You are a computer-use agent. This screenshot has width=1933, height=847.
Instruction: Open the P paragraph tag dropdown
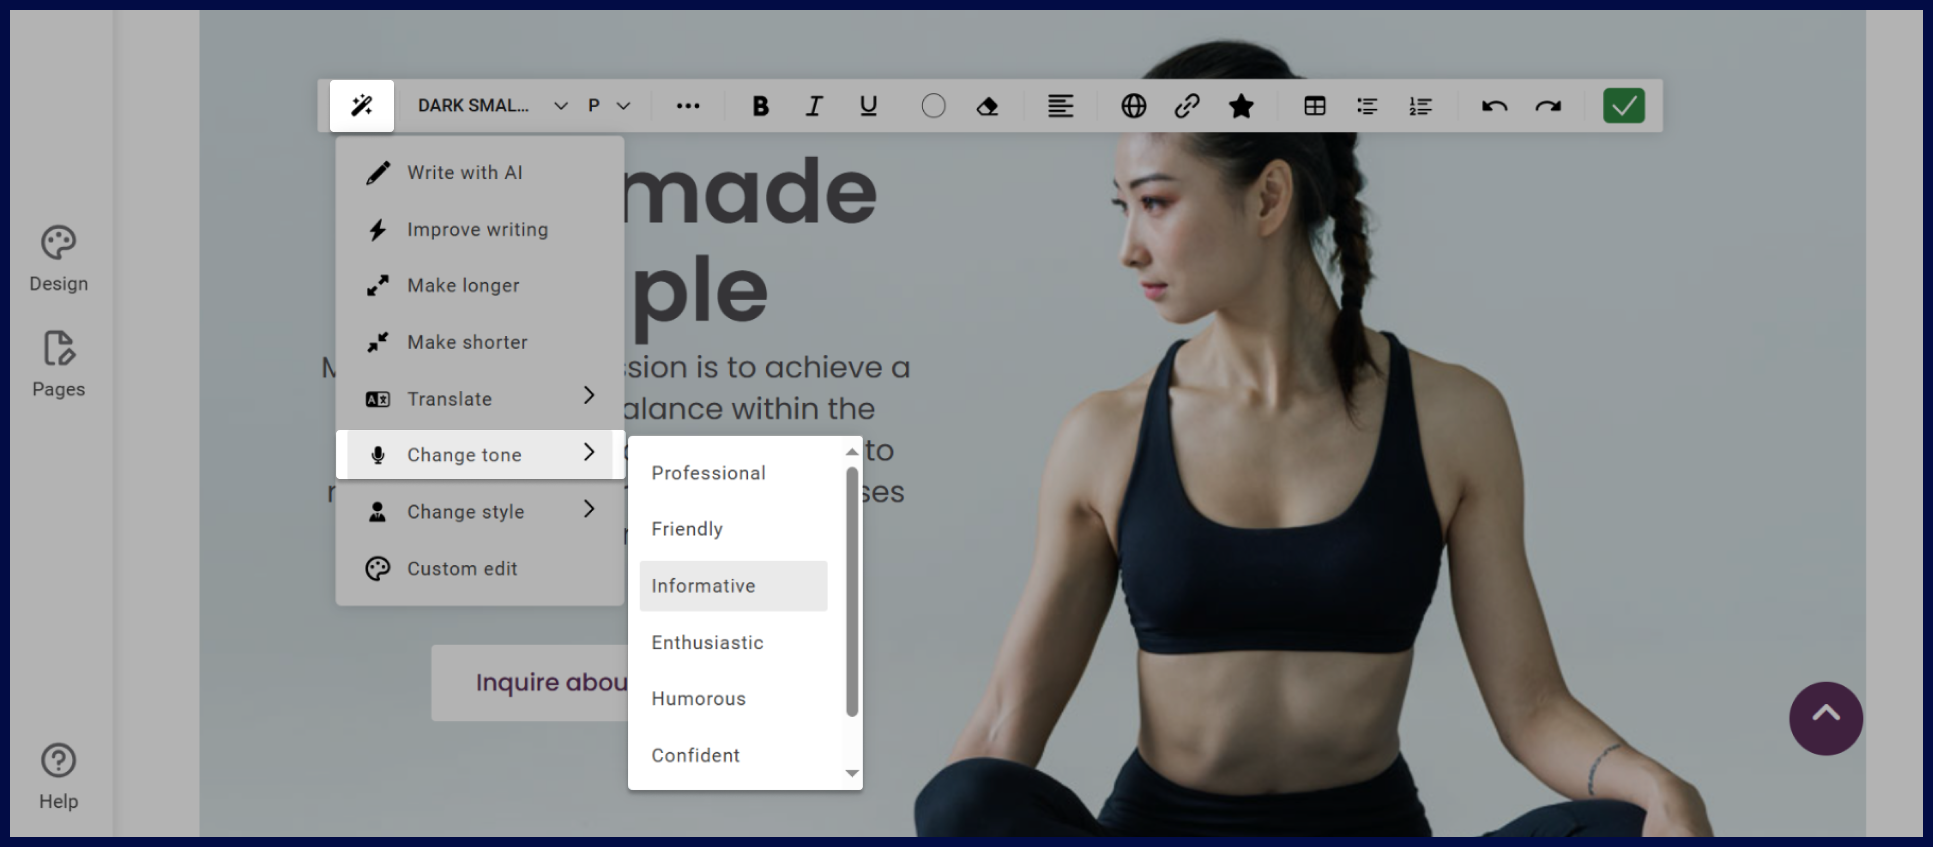tap(609, 105)
